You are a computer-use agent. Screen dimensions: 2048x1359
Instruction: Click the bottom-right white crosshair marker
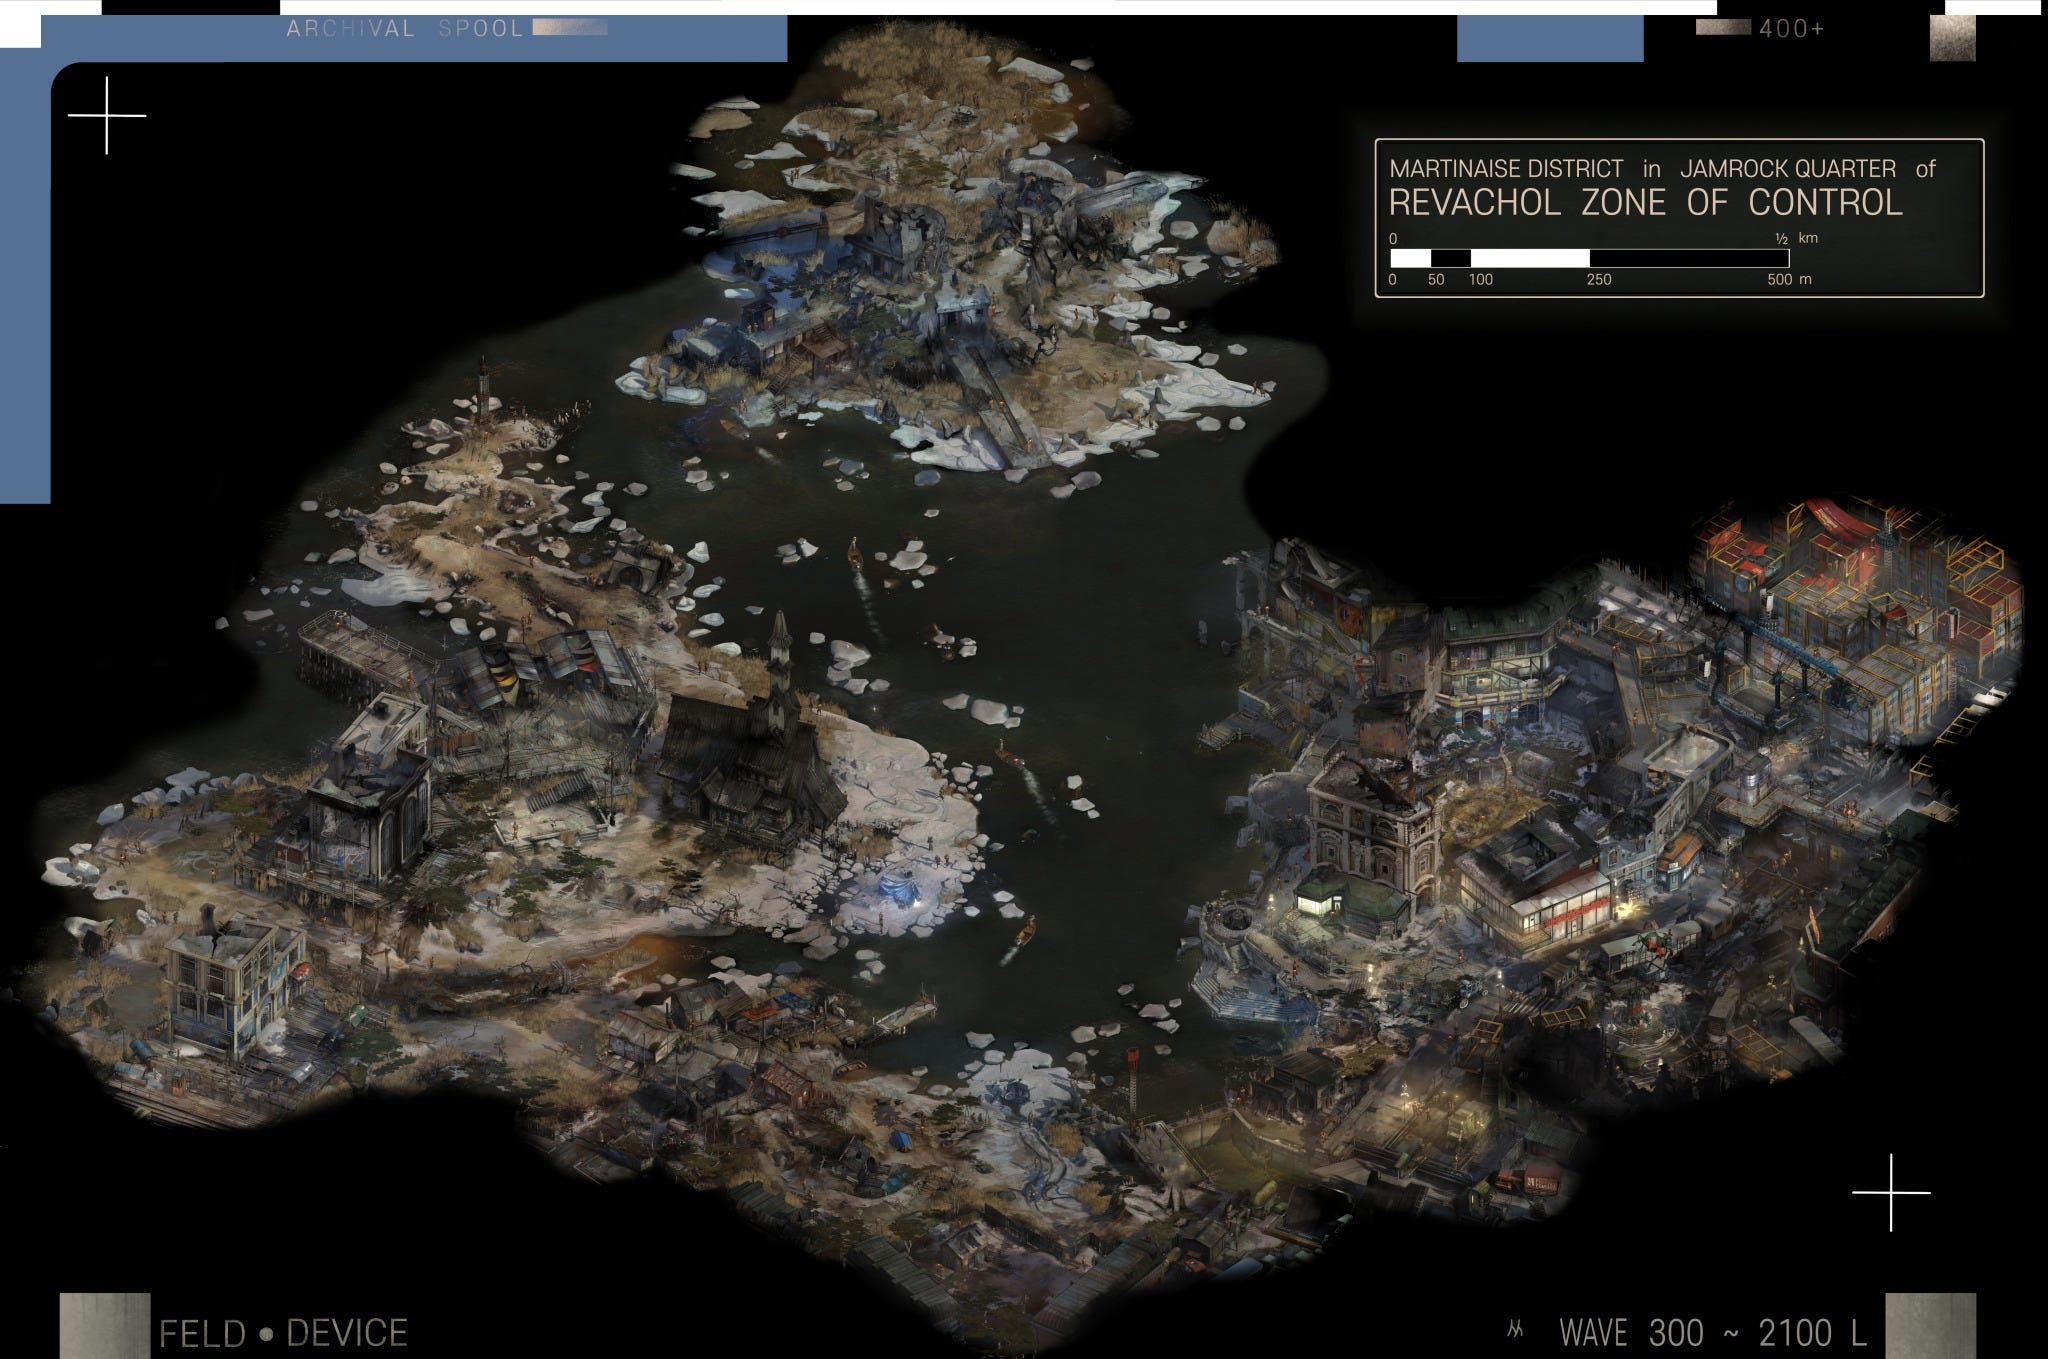tap(1890, 1192)
